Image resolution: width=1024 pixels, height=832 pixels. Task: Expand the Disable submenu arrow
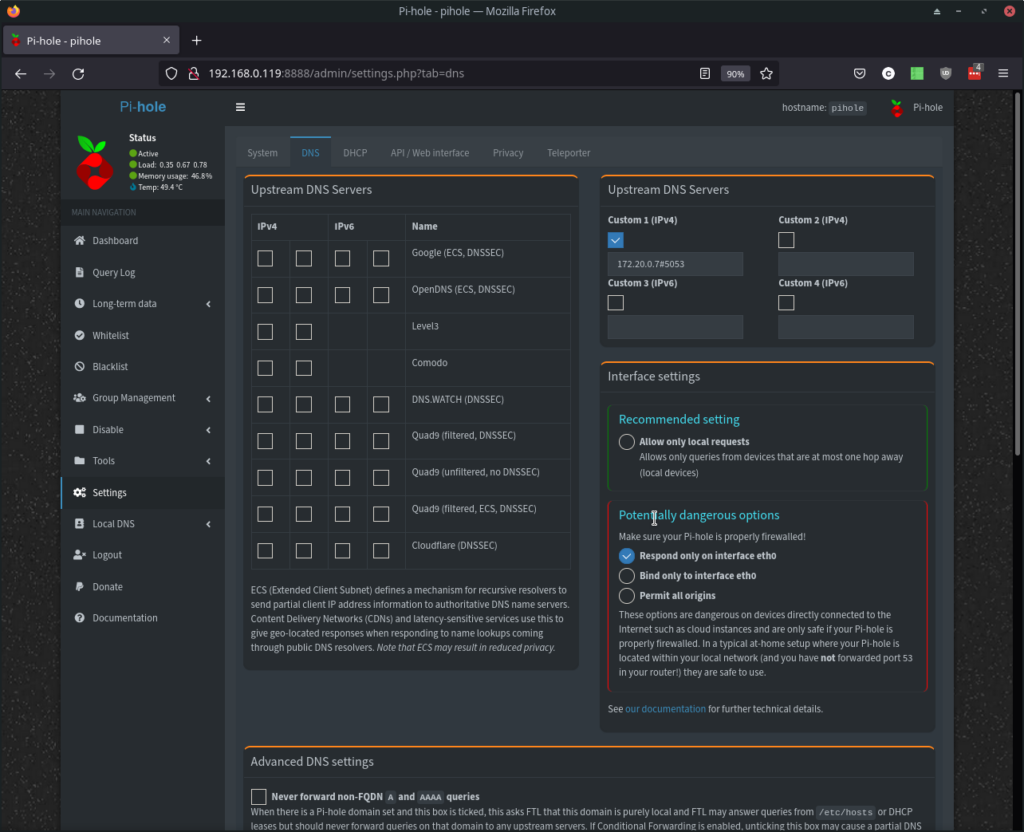coord(208,430)
